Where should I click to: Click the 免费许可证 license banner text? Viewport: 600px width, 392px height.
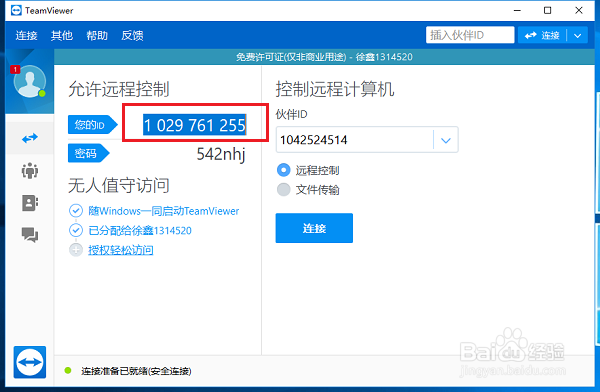(324, 57)
